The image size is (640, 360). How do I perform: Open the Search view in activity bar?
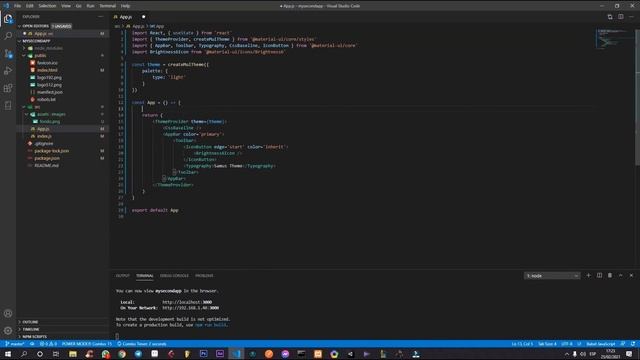click(8, 36)
